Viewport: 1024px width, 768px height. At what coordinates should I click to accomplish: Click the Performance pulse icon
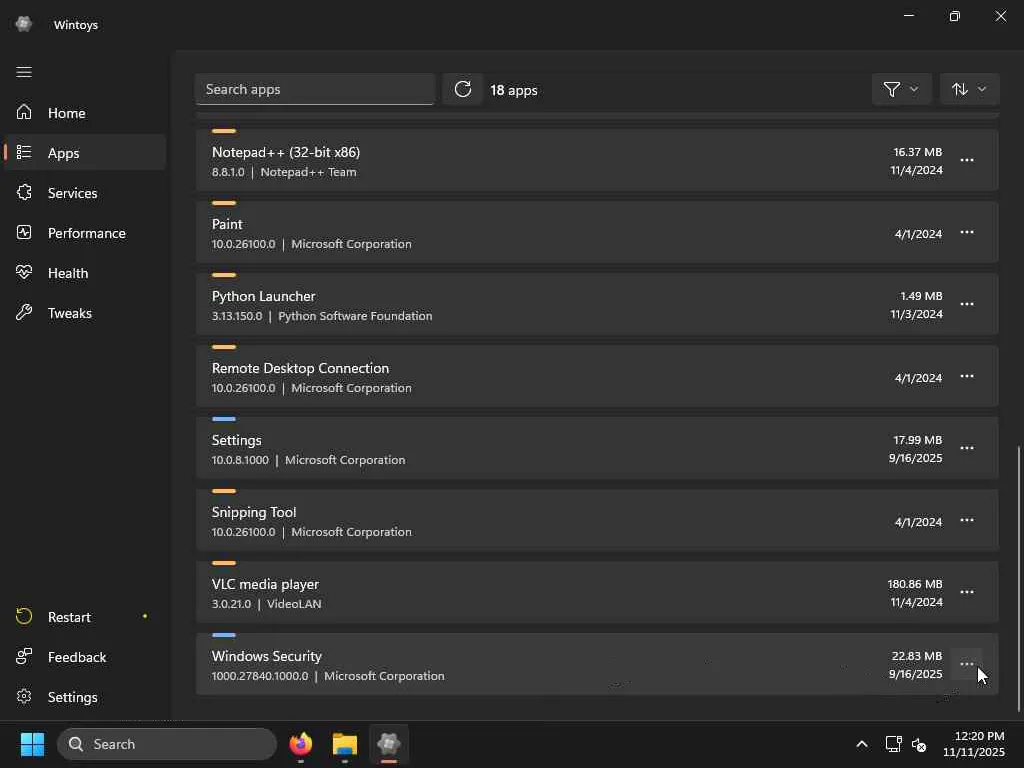[24, 232]
